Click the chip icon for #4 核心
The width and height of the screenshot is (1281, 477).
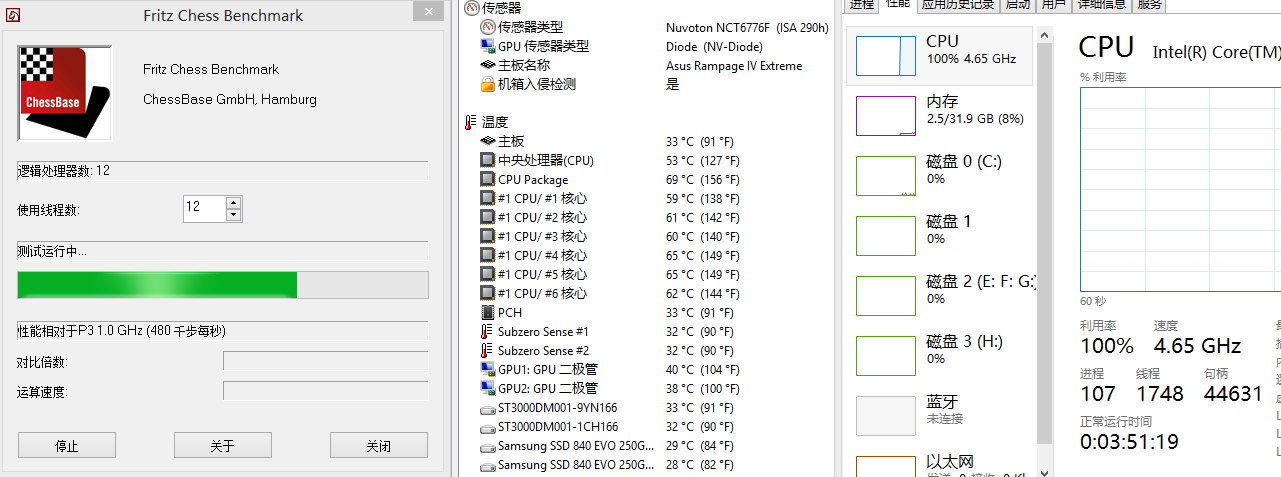pos(488,255)
